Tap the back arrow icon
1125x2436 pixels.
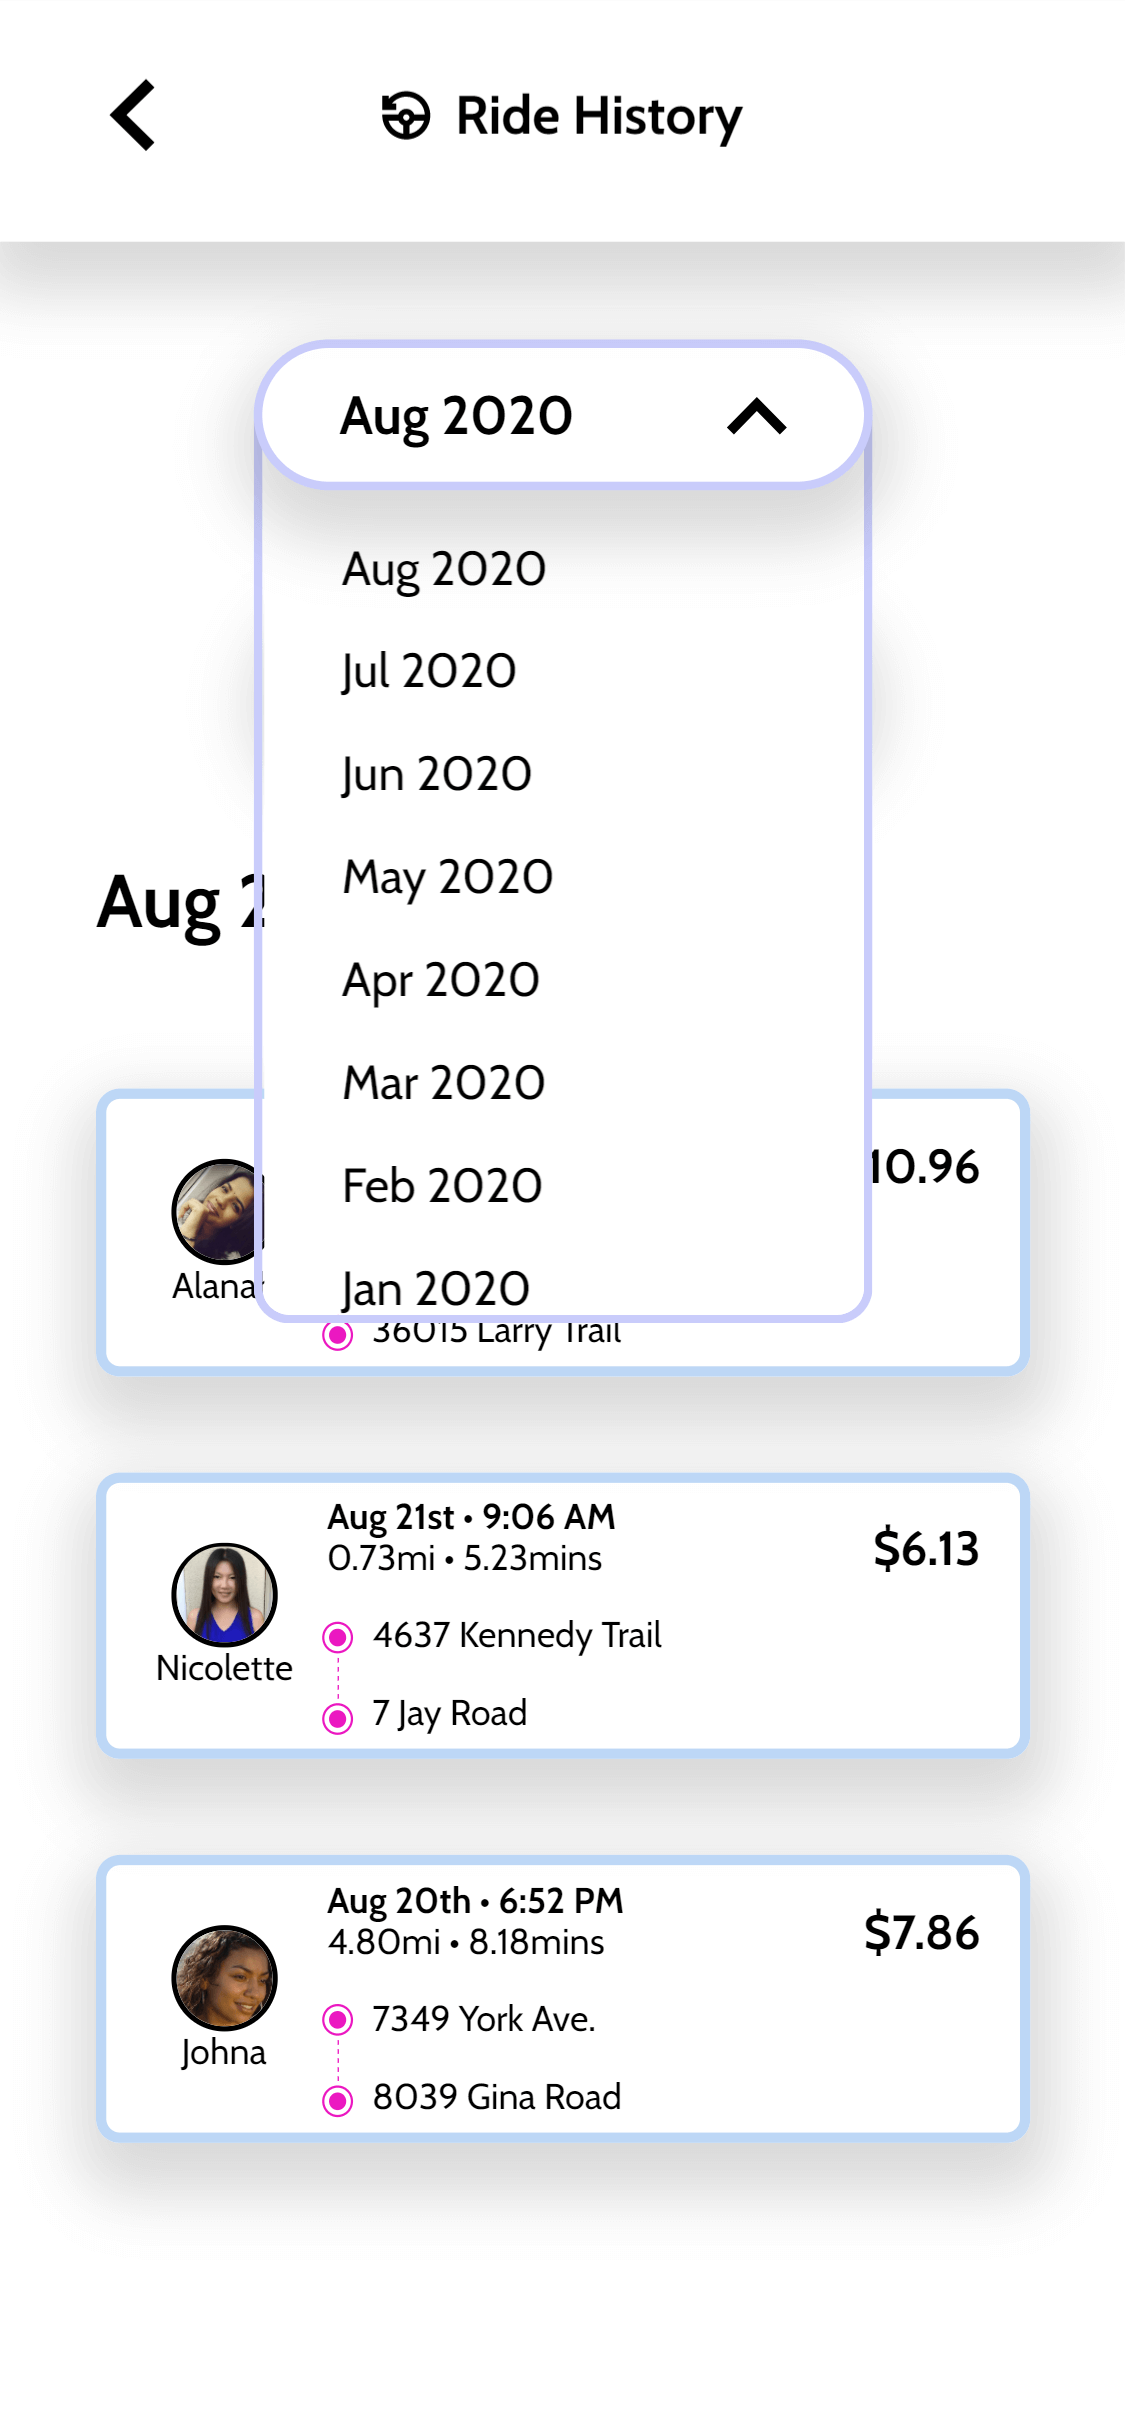[x=133, y=115]
